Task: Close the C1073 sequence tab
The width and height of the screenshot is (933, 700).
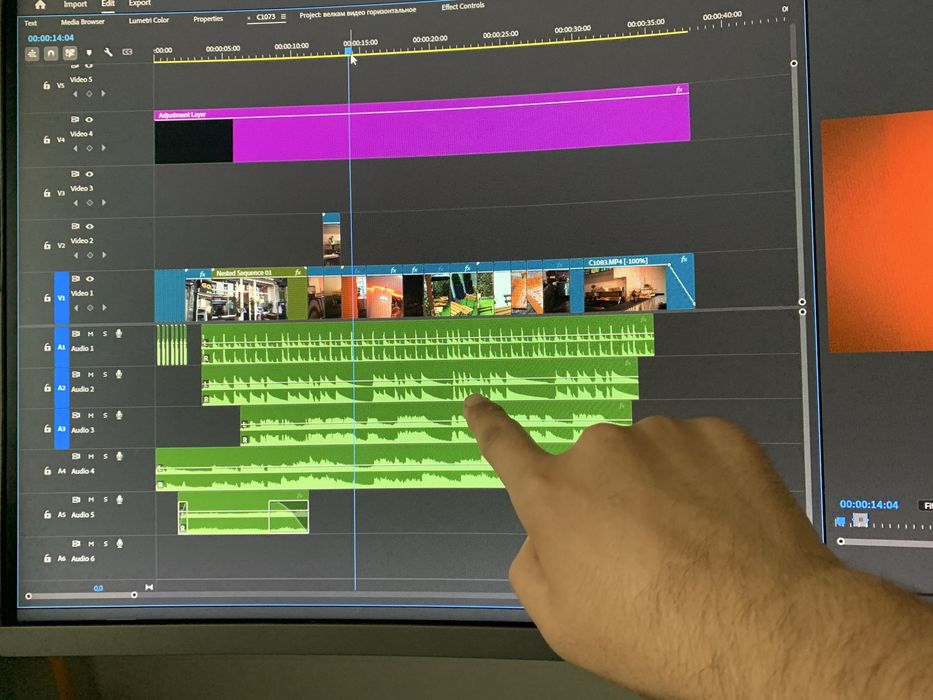Action: tap(249, 18)
